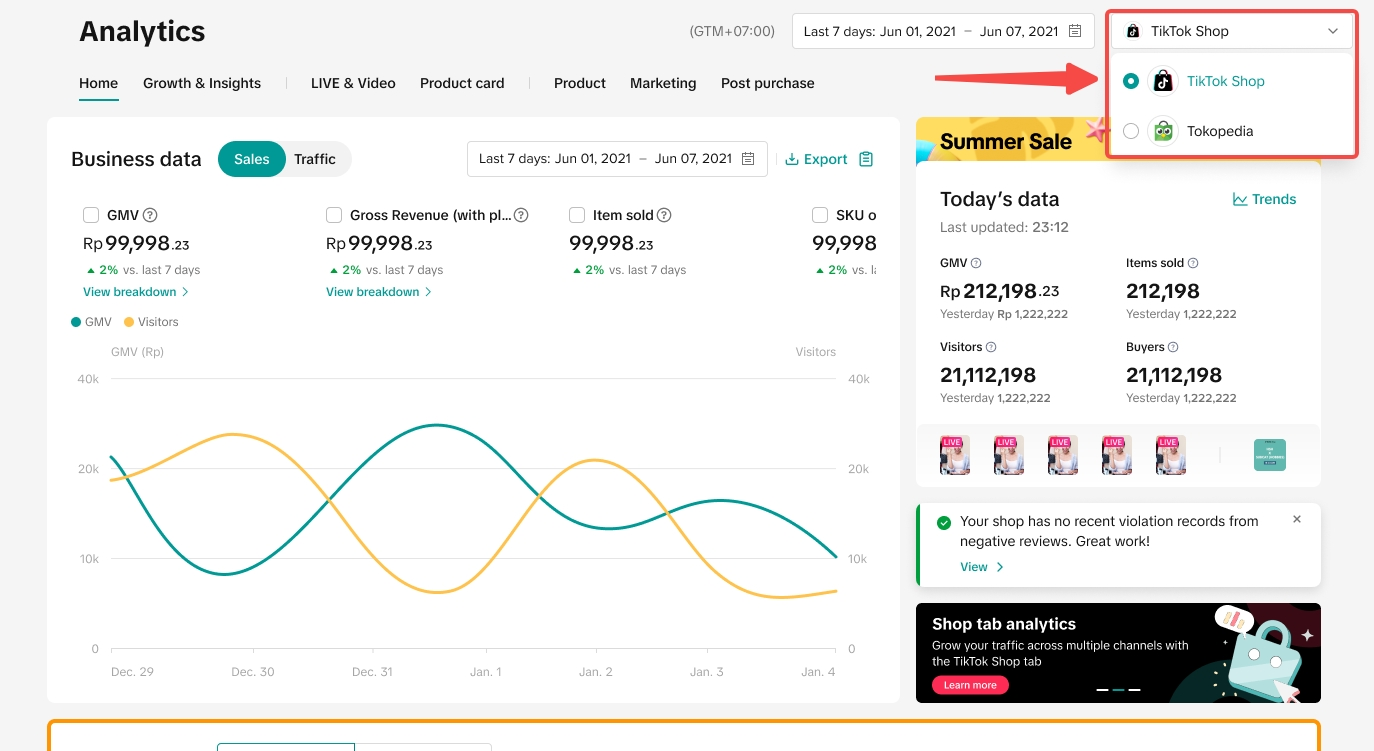
Task: Close the violation records notification
Action: 1297,519
